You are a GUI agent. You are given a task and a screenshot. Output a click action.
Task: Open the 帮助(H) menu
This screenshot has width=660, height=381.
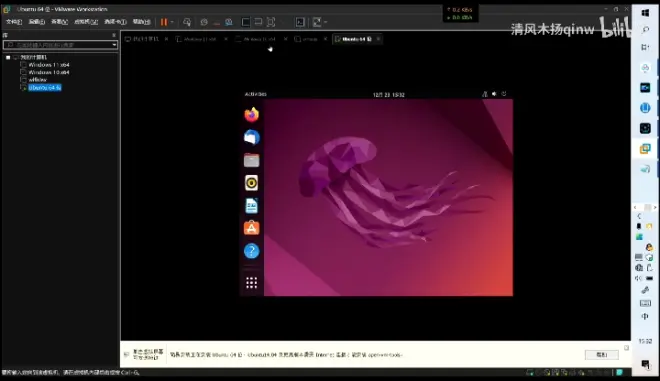141,22
